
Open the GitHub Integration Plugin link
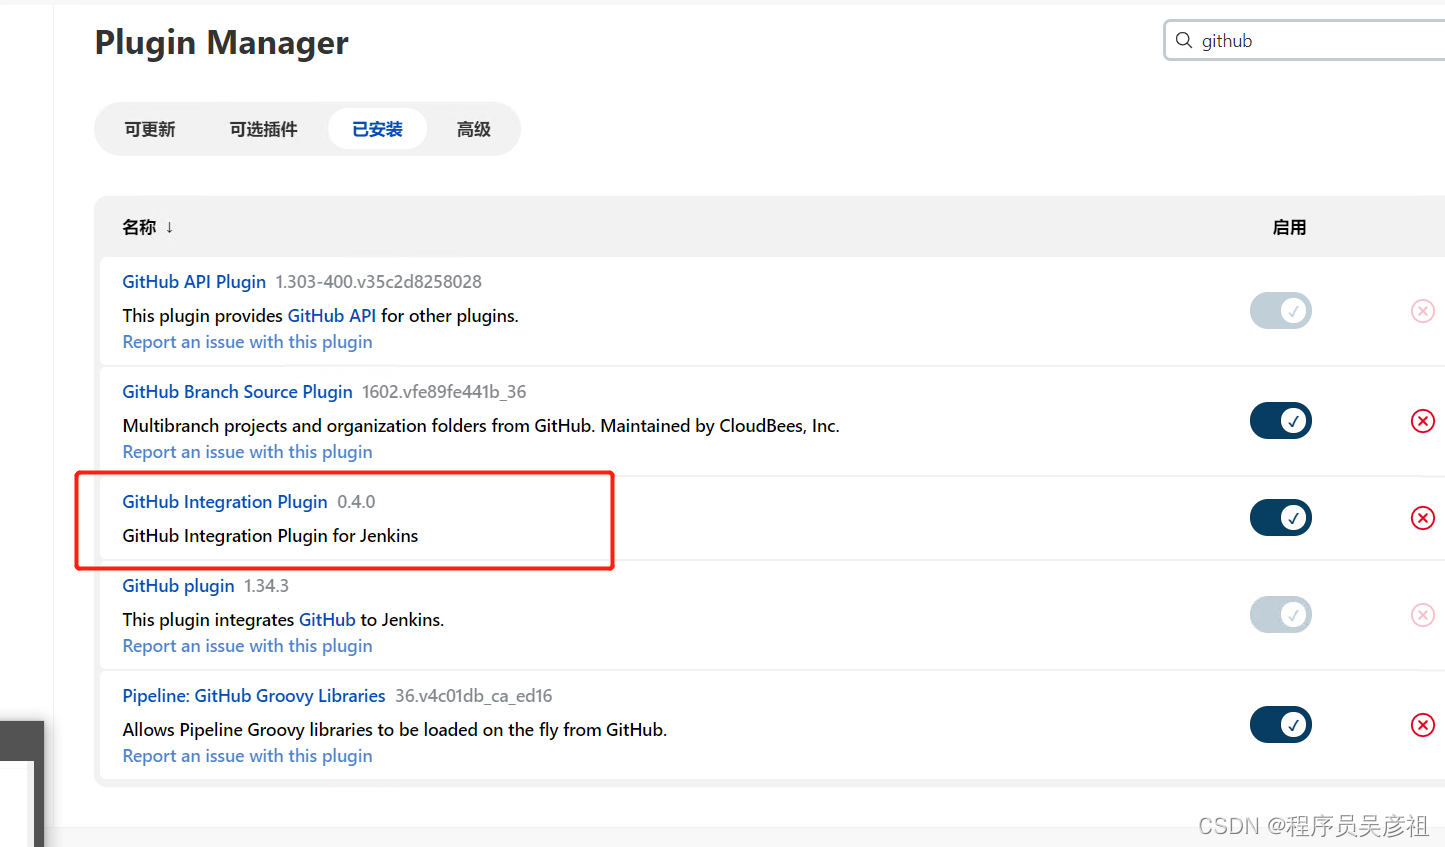click(225, 502)
